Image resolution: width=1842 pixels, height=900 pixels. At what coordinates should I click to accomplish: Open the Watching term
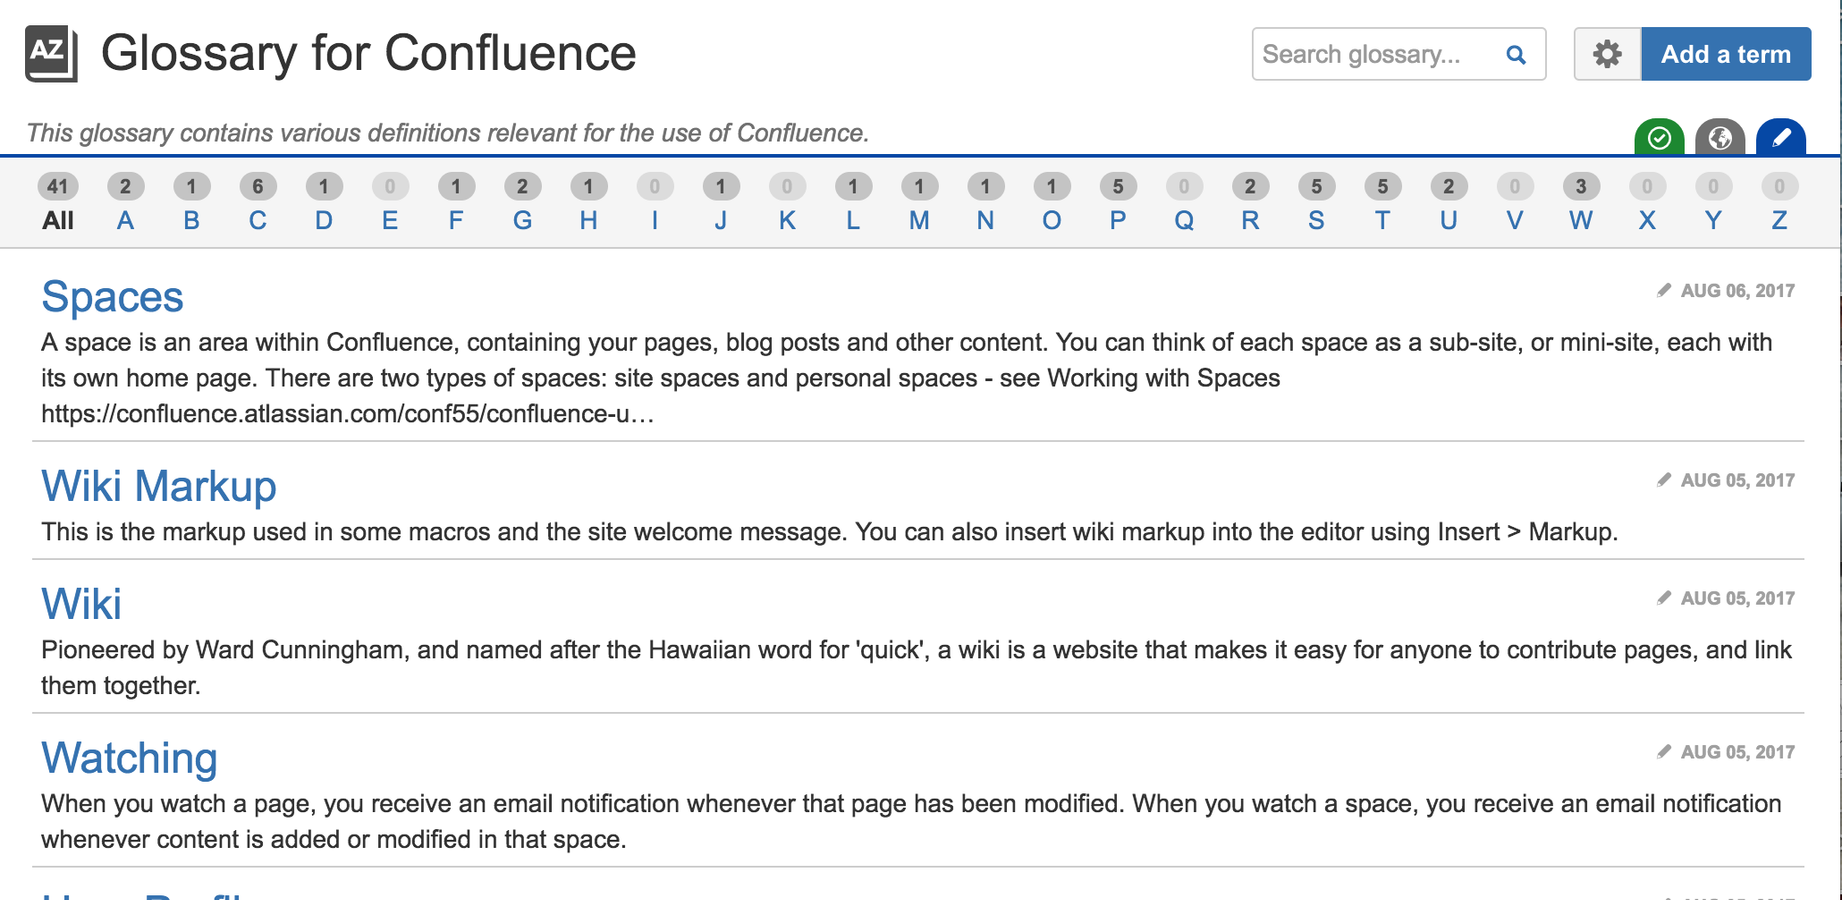point(129,758)
